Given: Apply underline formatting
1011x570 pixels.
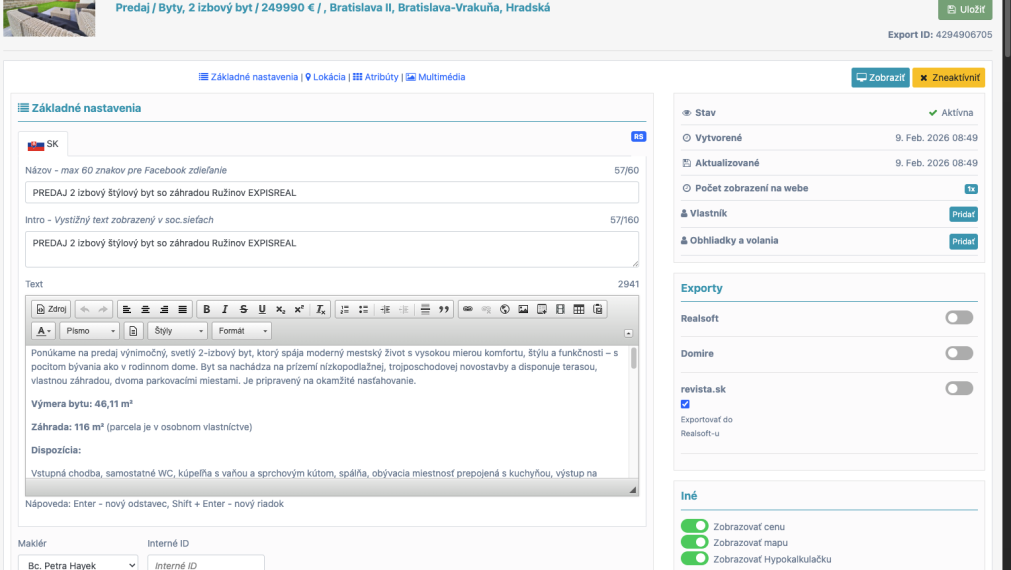Looking at the screenshot, I should tap(262, 310).
